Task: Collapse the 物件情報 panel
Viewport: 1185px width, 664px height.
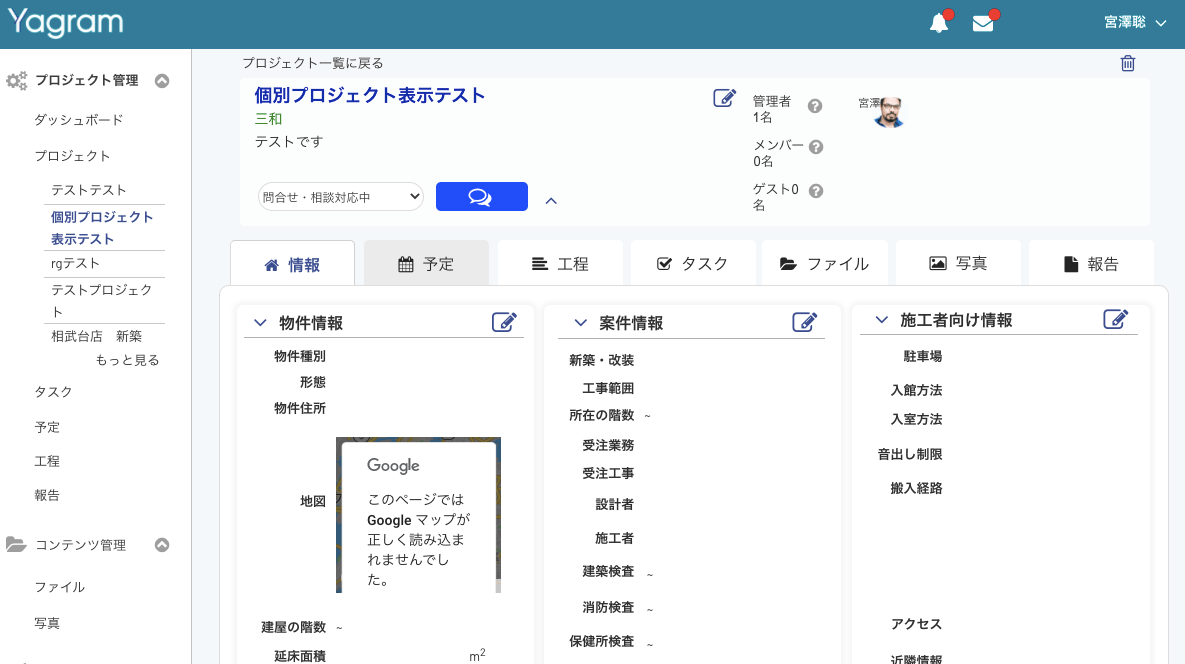Action: point(260,323)
